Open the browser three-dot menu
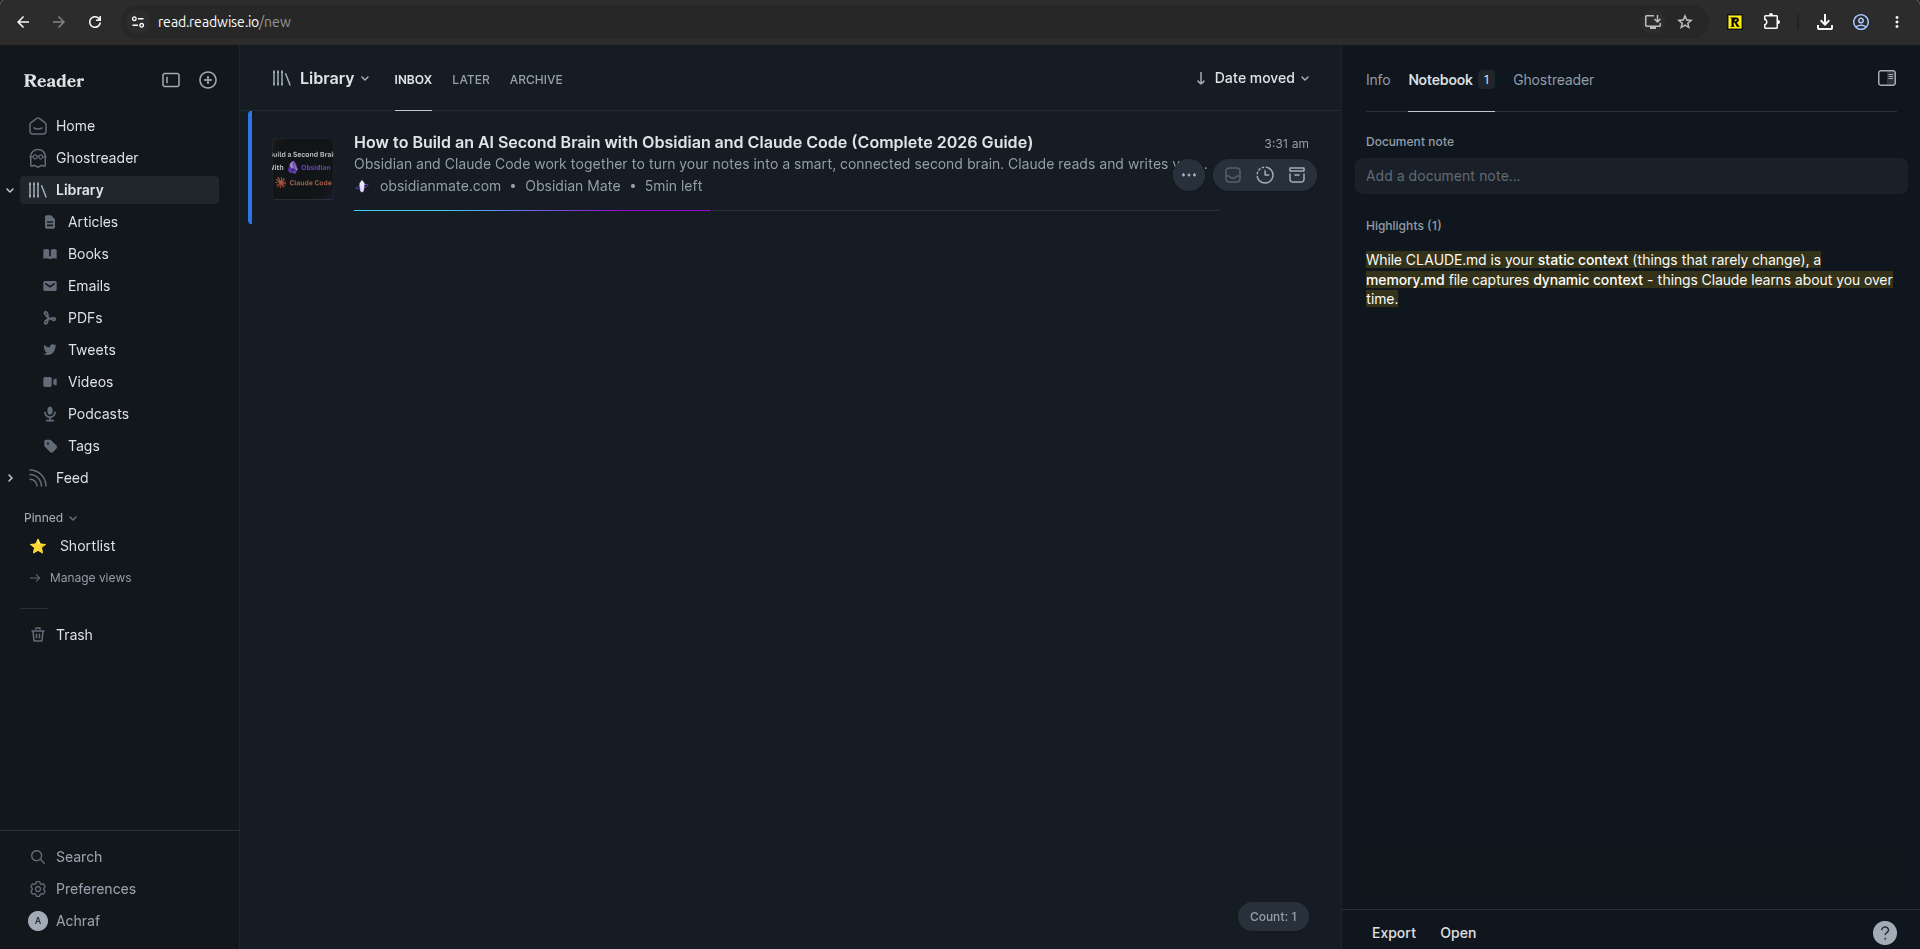This screenshot has height=949, width=1920. 1897,22
